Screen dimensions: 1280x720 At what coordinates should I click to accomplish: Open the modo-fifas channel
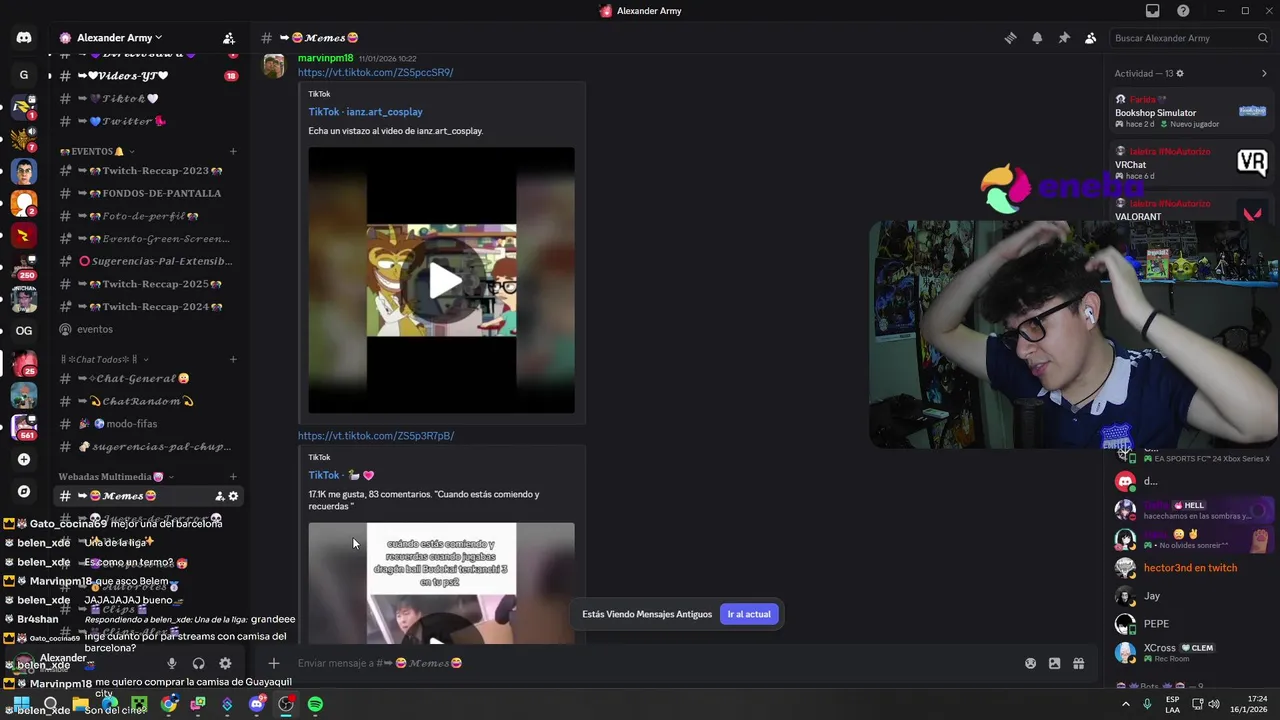coord(148,424)
